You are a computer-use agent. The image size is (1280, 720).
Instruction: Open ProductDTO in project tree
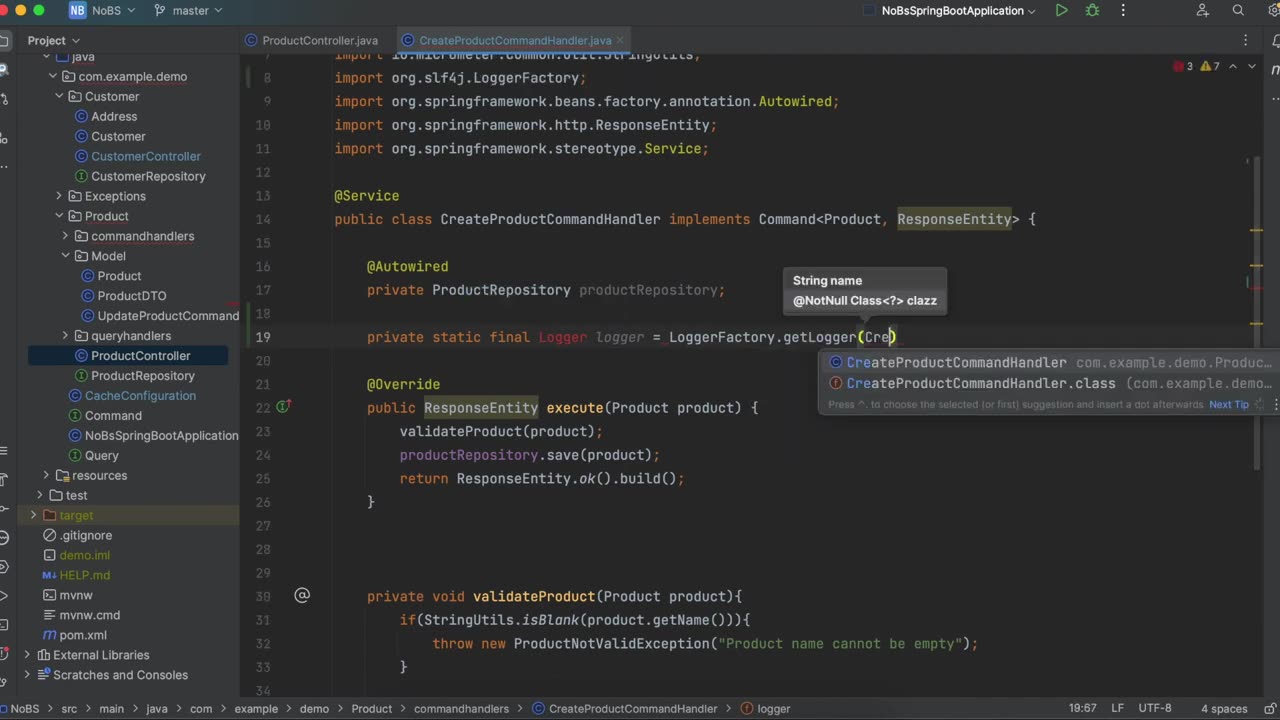click(131, 296)
